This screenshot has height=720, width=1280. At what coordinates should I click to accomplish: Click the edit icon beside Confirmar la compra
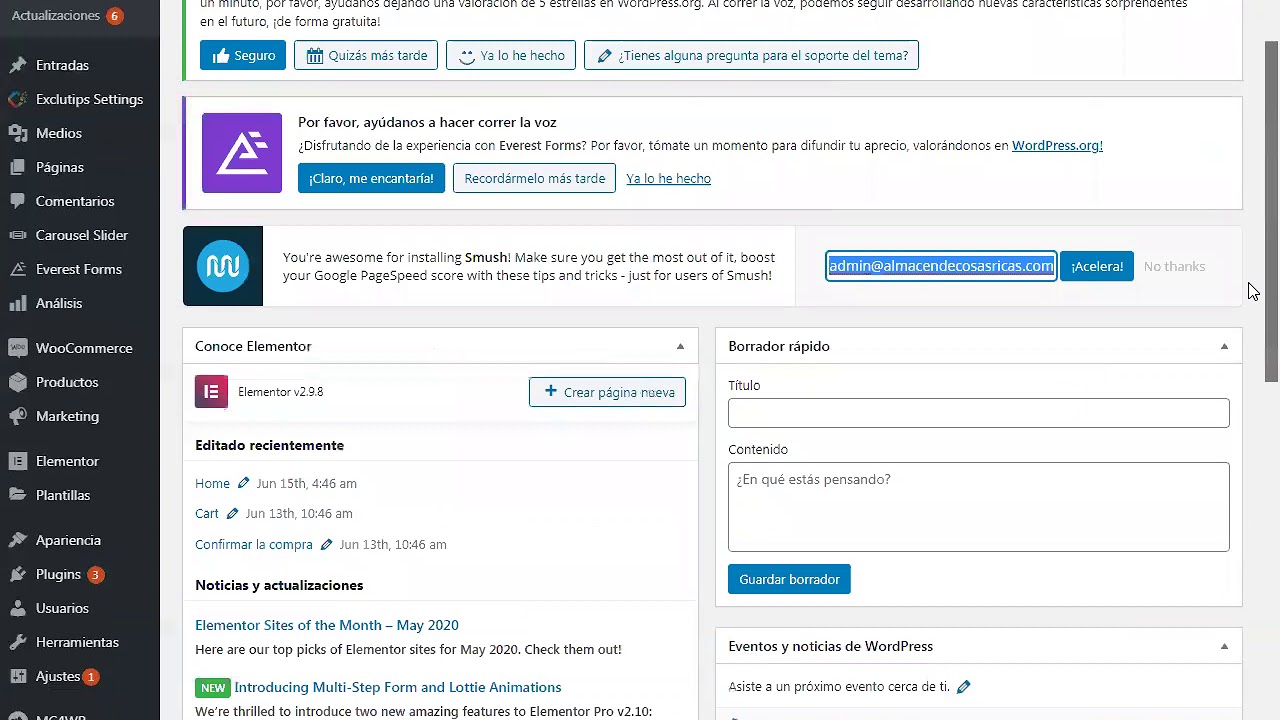click(326, 545)
